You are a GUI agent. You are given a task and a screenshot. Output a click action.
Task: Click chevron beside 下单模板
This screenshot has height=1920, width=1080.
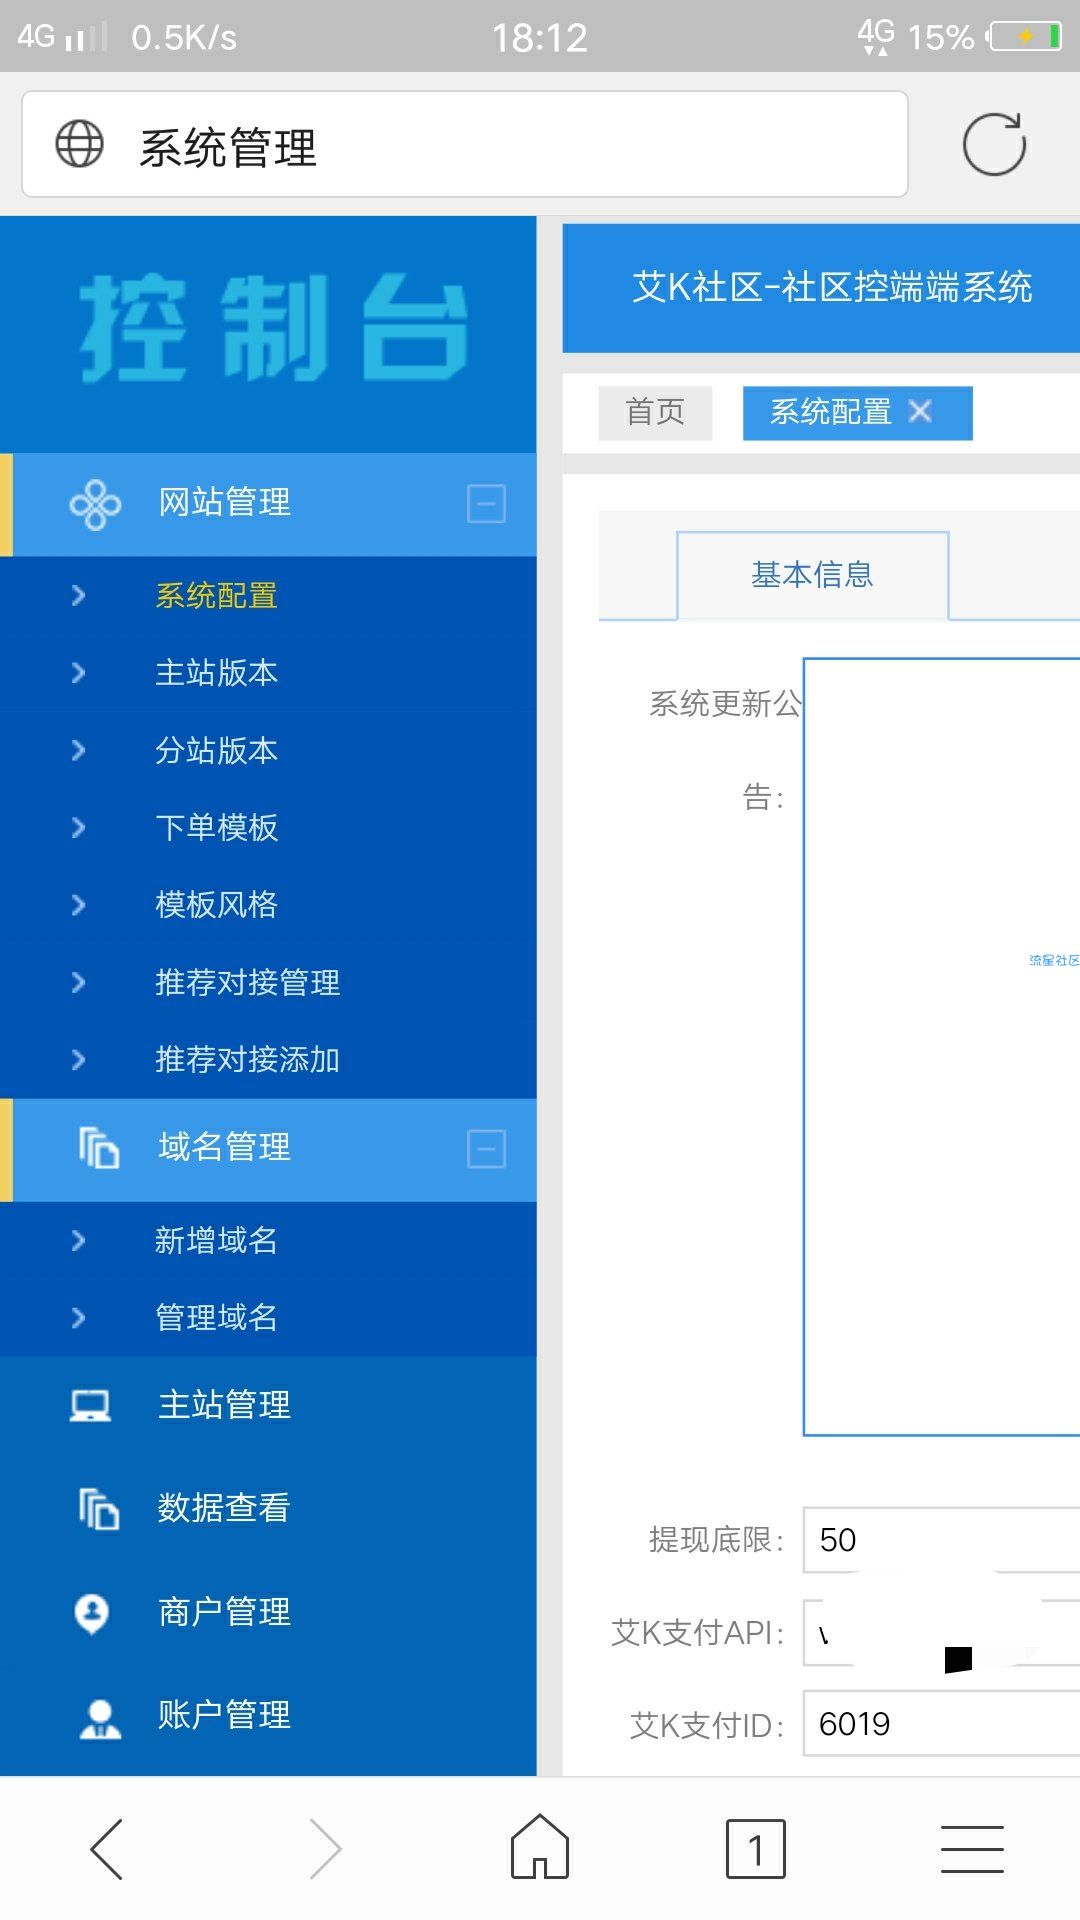pyautogui.click(x=79, y=828)
